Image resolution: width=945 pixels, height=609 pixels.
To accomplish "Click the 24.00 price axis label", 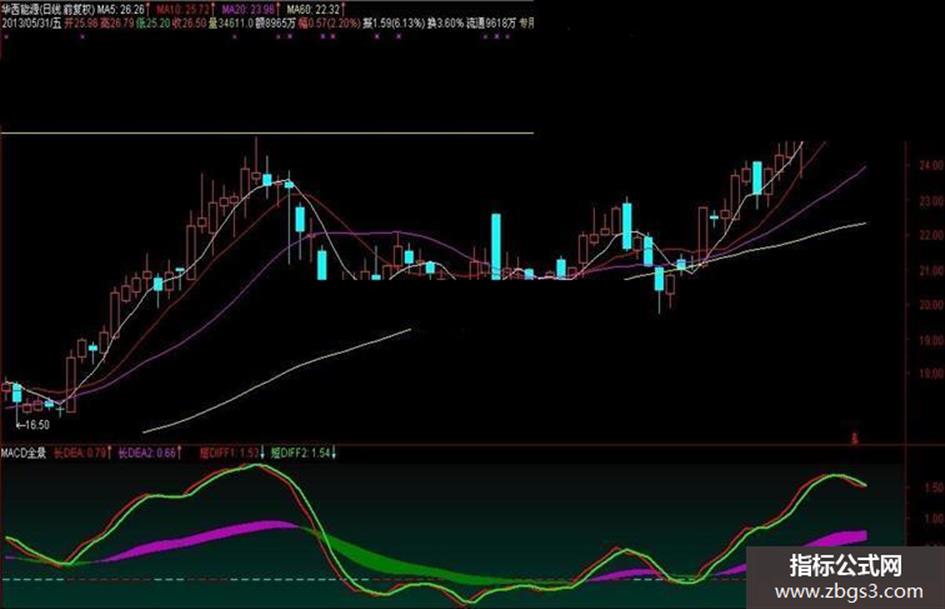I will click(931, 165).
